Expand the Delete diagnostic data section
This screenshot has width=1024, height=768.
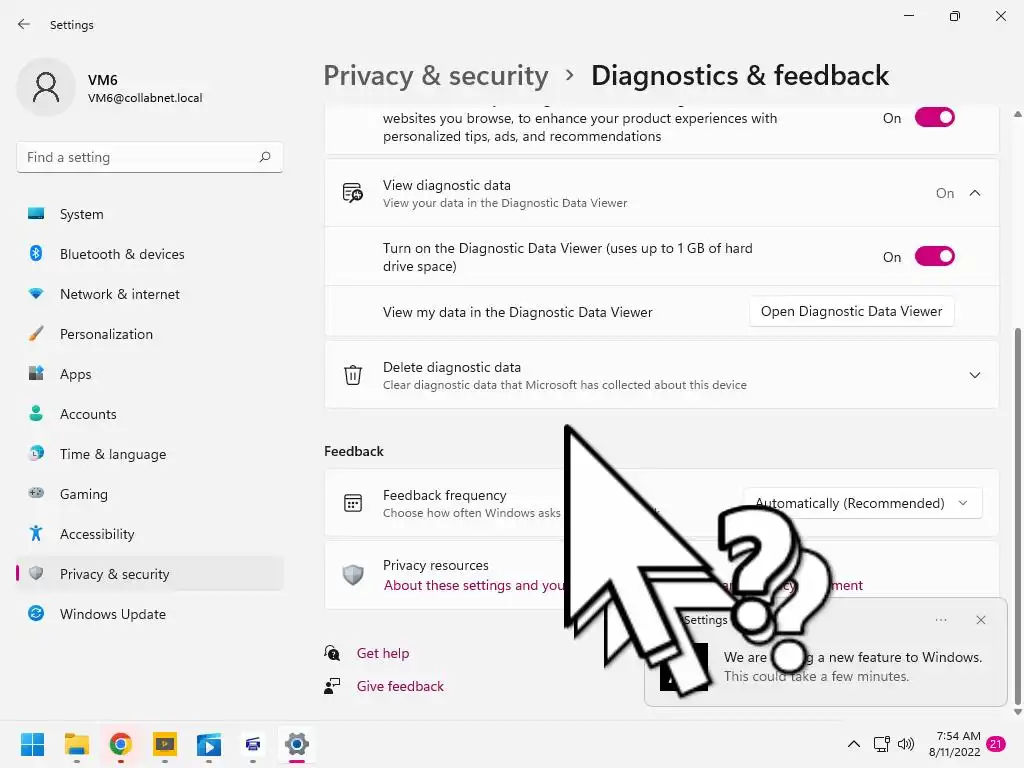click(975, 375)
